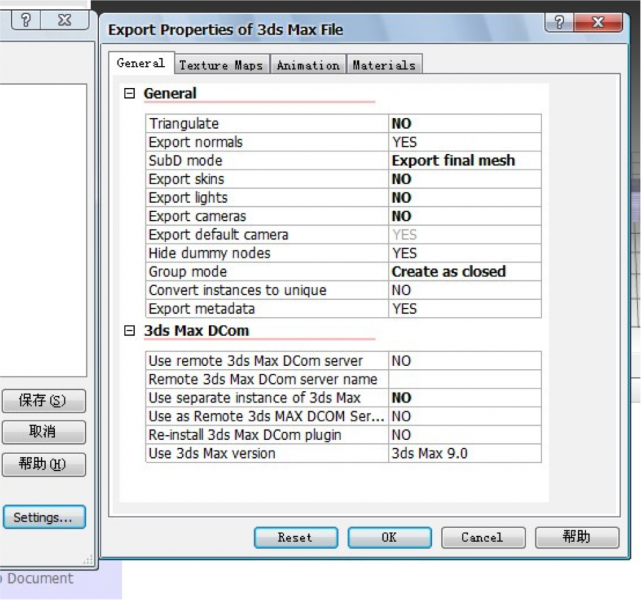Confirm with the OK button
The image size is (641, 600).
point(389,537)
